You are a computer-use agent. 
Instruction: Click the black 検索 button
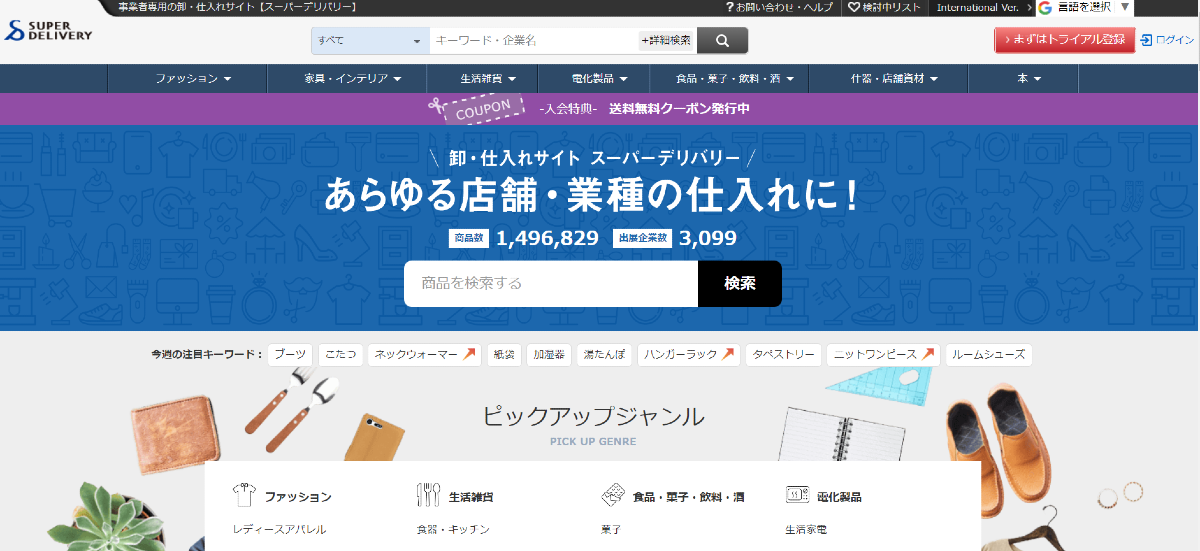(x=740, y=283)
